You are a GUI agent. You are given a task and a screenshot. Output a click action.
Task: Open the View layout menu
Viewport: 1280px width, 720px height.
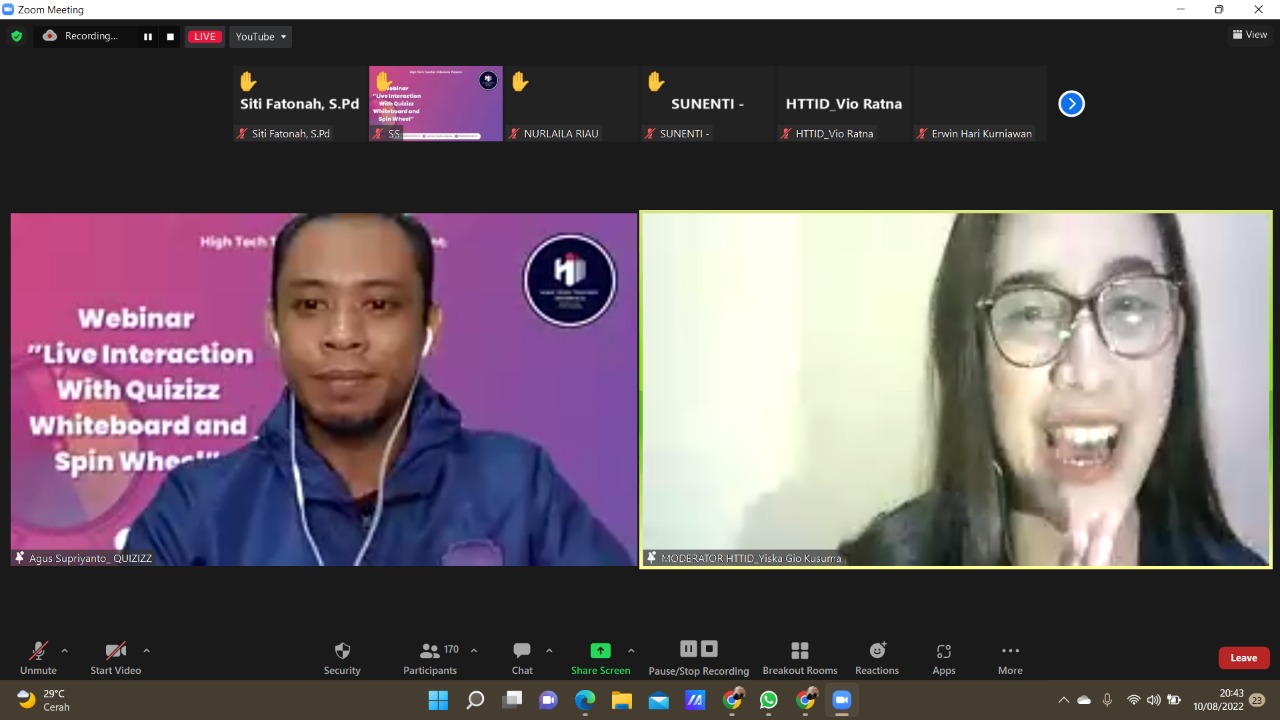coord(1250,35)
